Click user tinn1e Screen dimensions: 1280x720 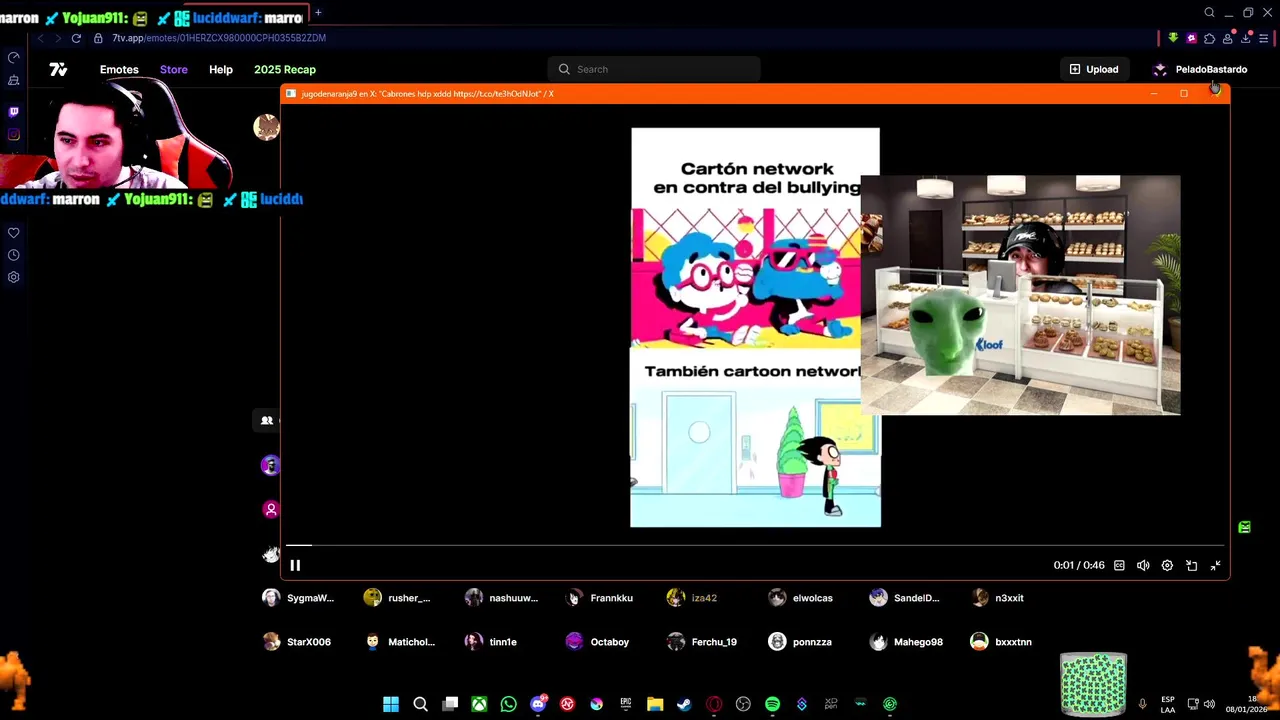(x=491, y=642)
